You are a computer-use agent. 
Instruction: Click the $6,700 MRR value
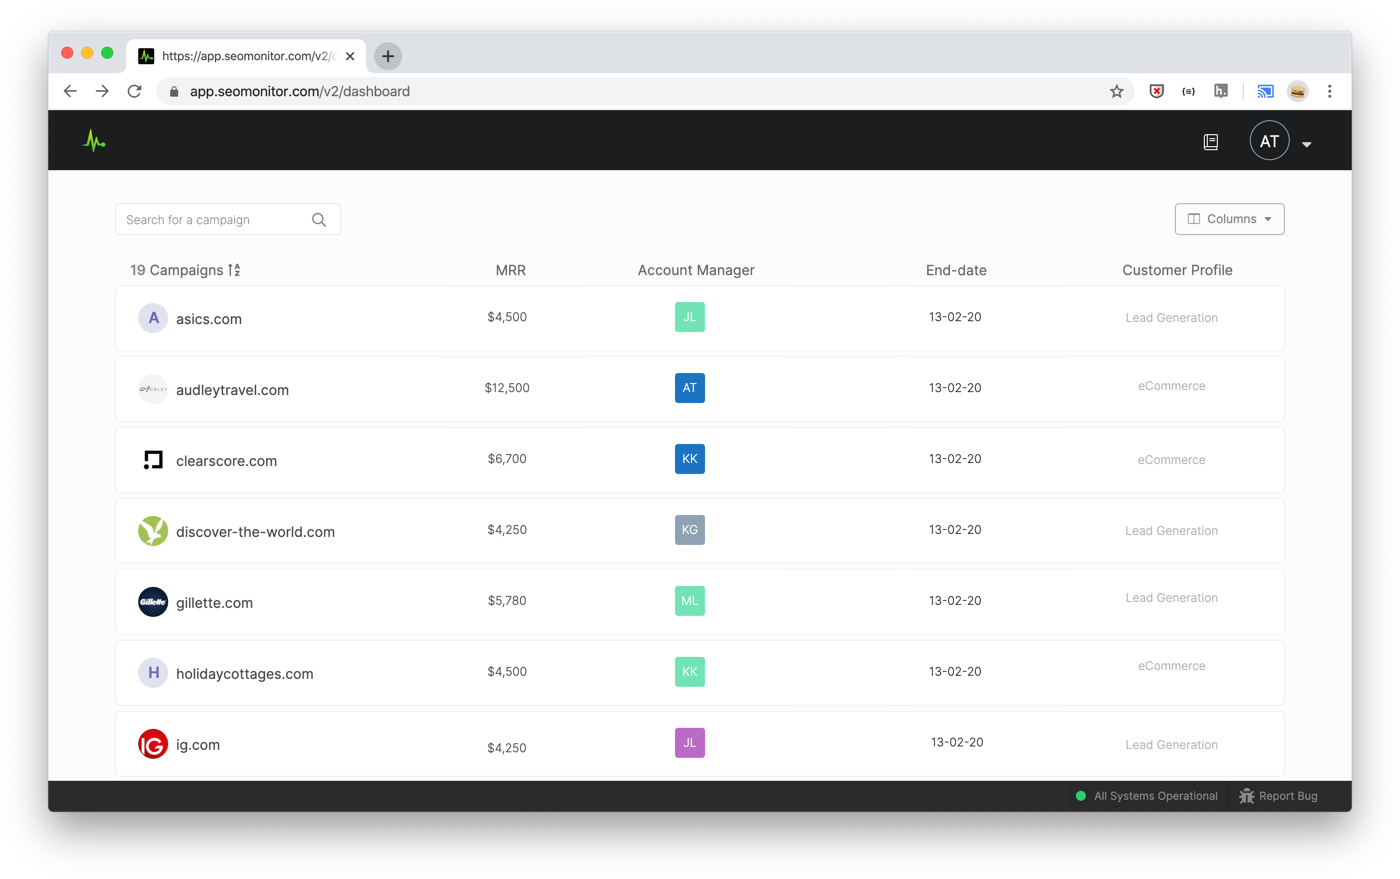point(507,459)
